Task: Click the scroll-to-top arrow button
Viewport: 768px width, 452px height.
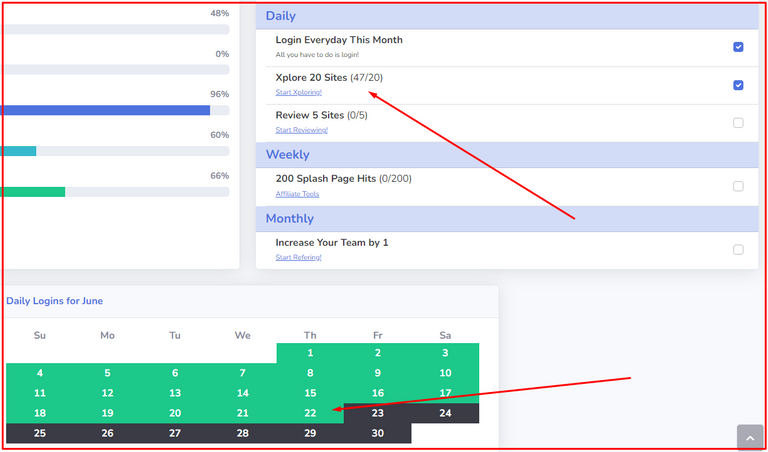Action: tap(749, 437)
